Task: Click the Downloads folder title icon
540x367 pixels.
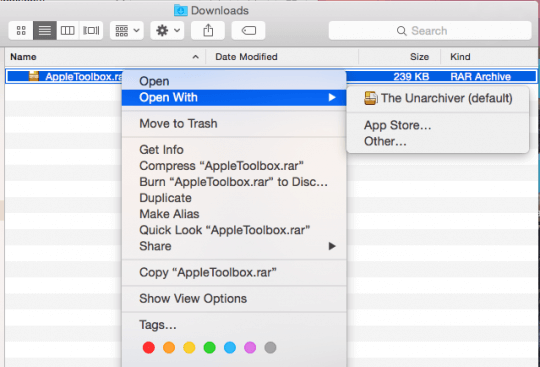Action: tap(180, 10)
